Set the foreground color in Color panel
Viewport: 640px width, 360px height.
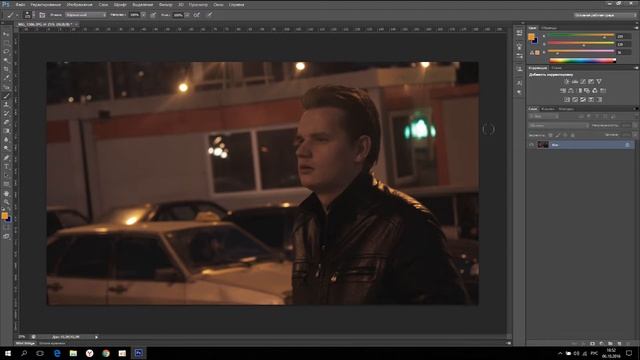pyautogui.click(x=531, y=37)
